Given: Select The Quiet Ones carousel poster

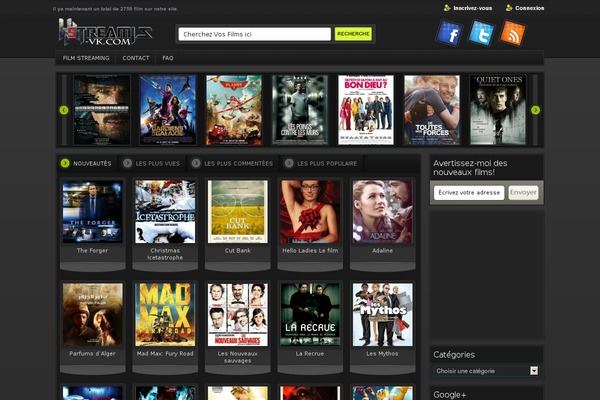Looking at the screenshot, I should 498,110.
